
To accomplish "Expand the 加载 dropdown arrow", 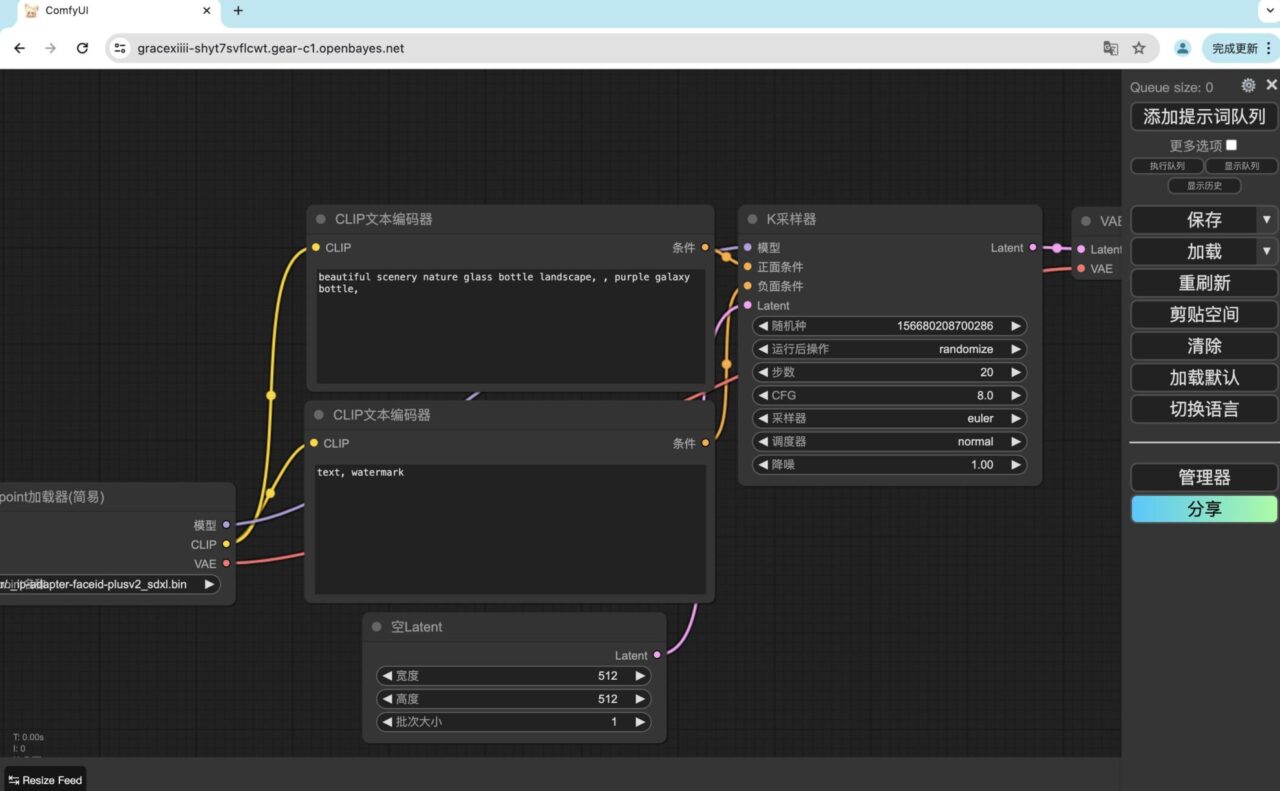I will click(1267, 251).
